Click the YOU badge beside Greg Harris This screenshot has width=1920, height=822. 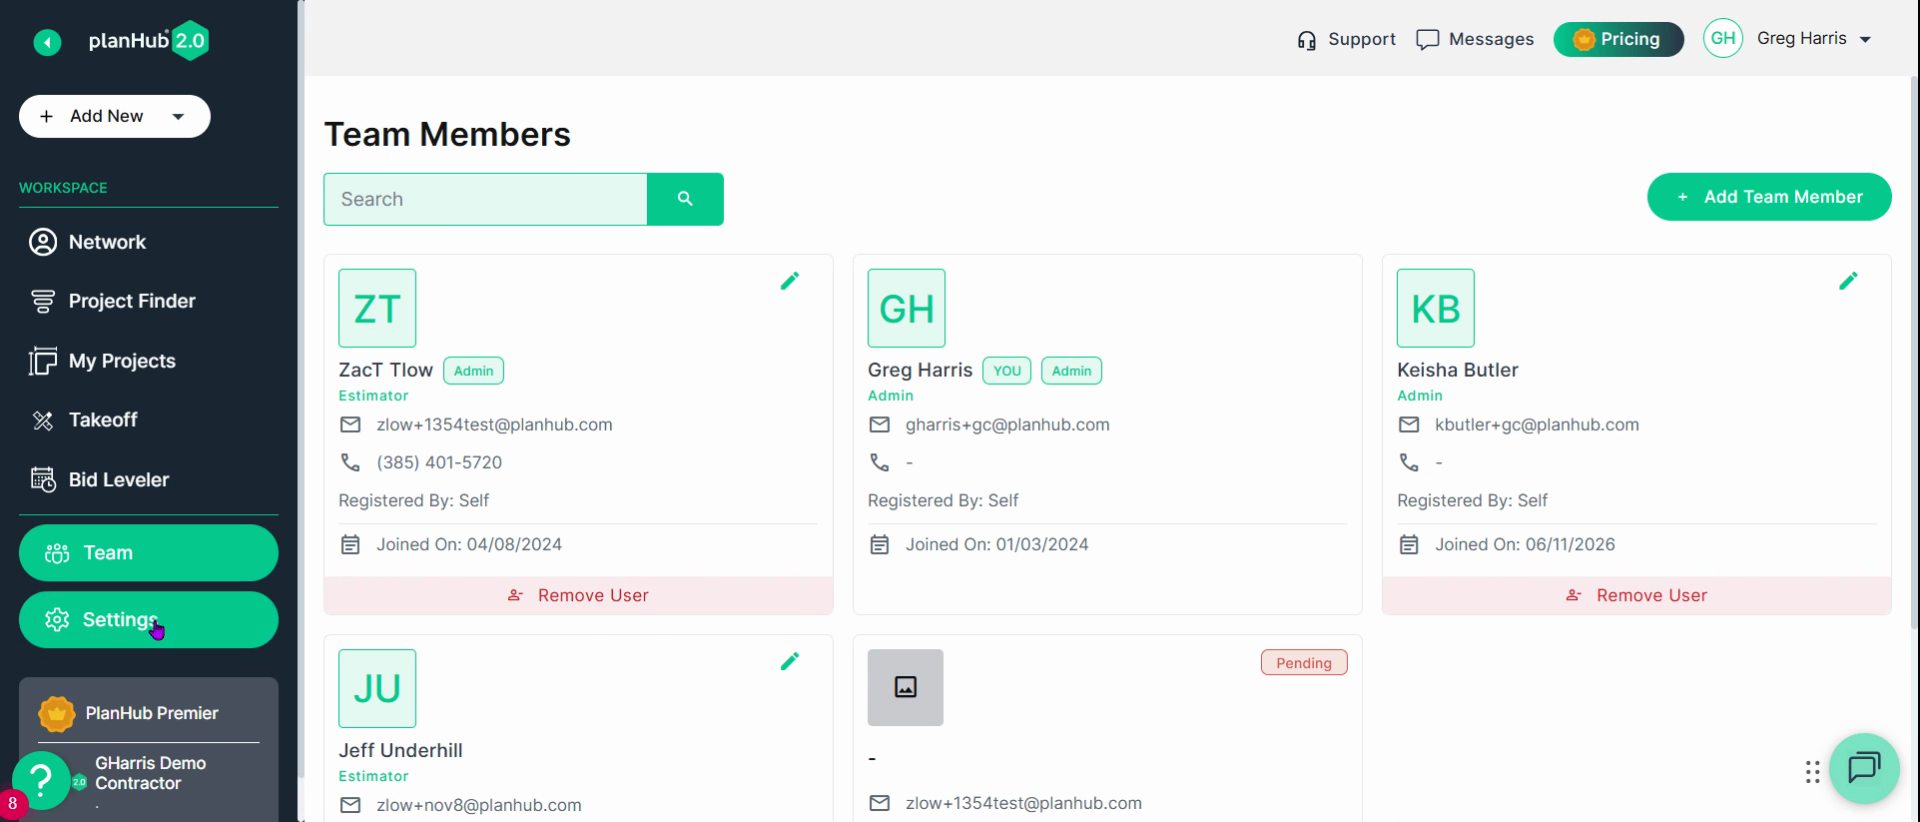(1007, 371)
